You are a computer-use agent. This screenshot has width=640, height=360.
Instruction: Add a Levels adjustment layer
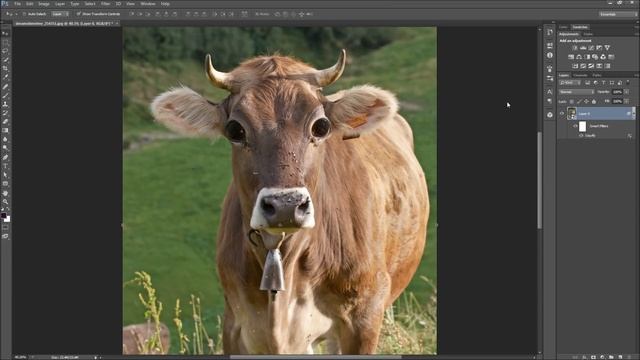coord(583,48)
